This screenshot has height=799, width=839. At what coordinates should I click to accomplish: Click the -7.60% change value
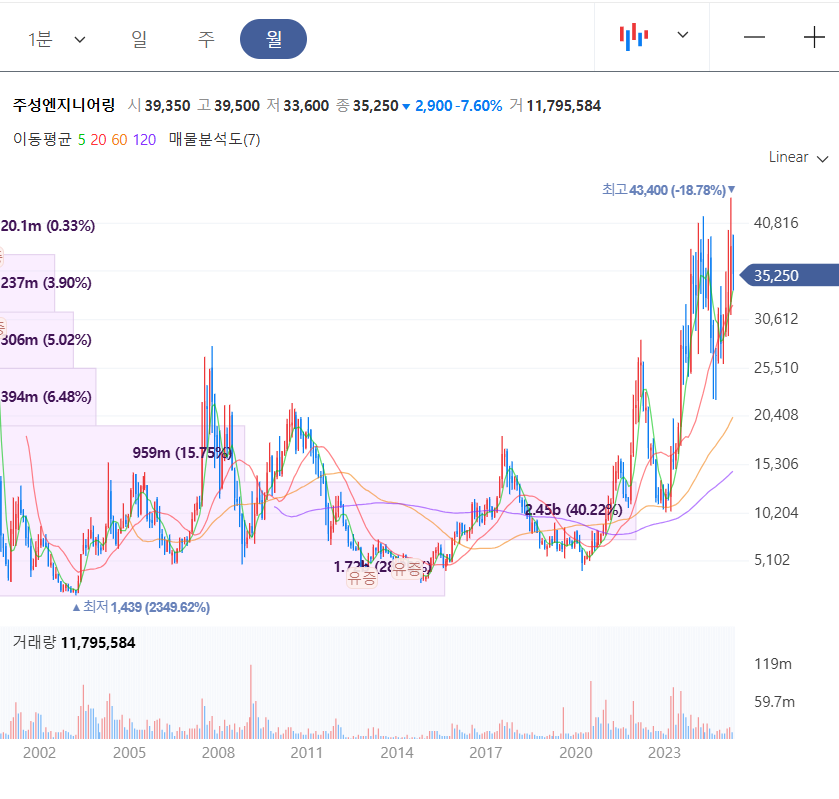[479, 105]
